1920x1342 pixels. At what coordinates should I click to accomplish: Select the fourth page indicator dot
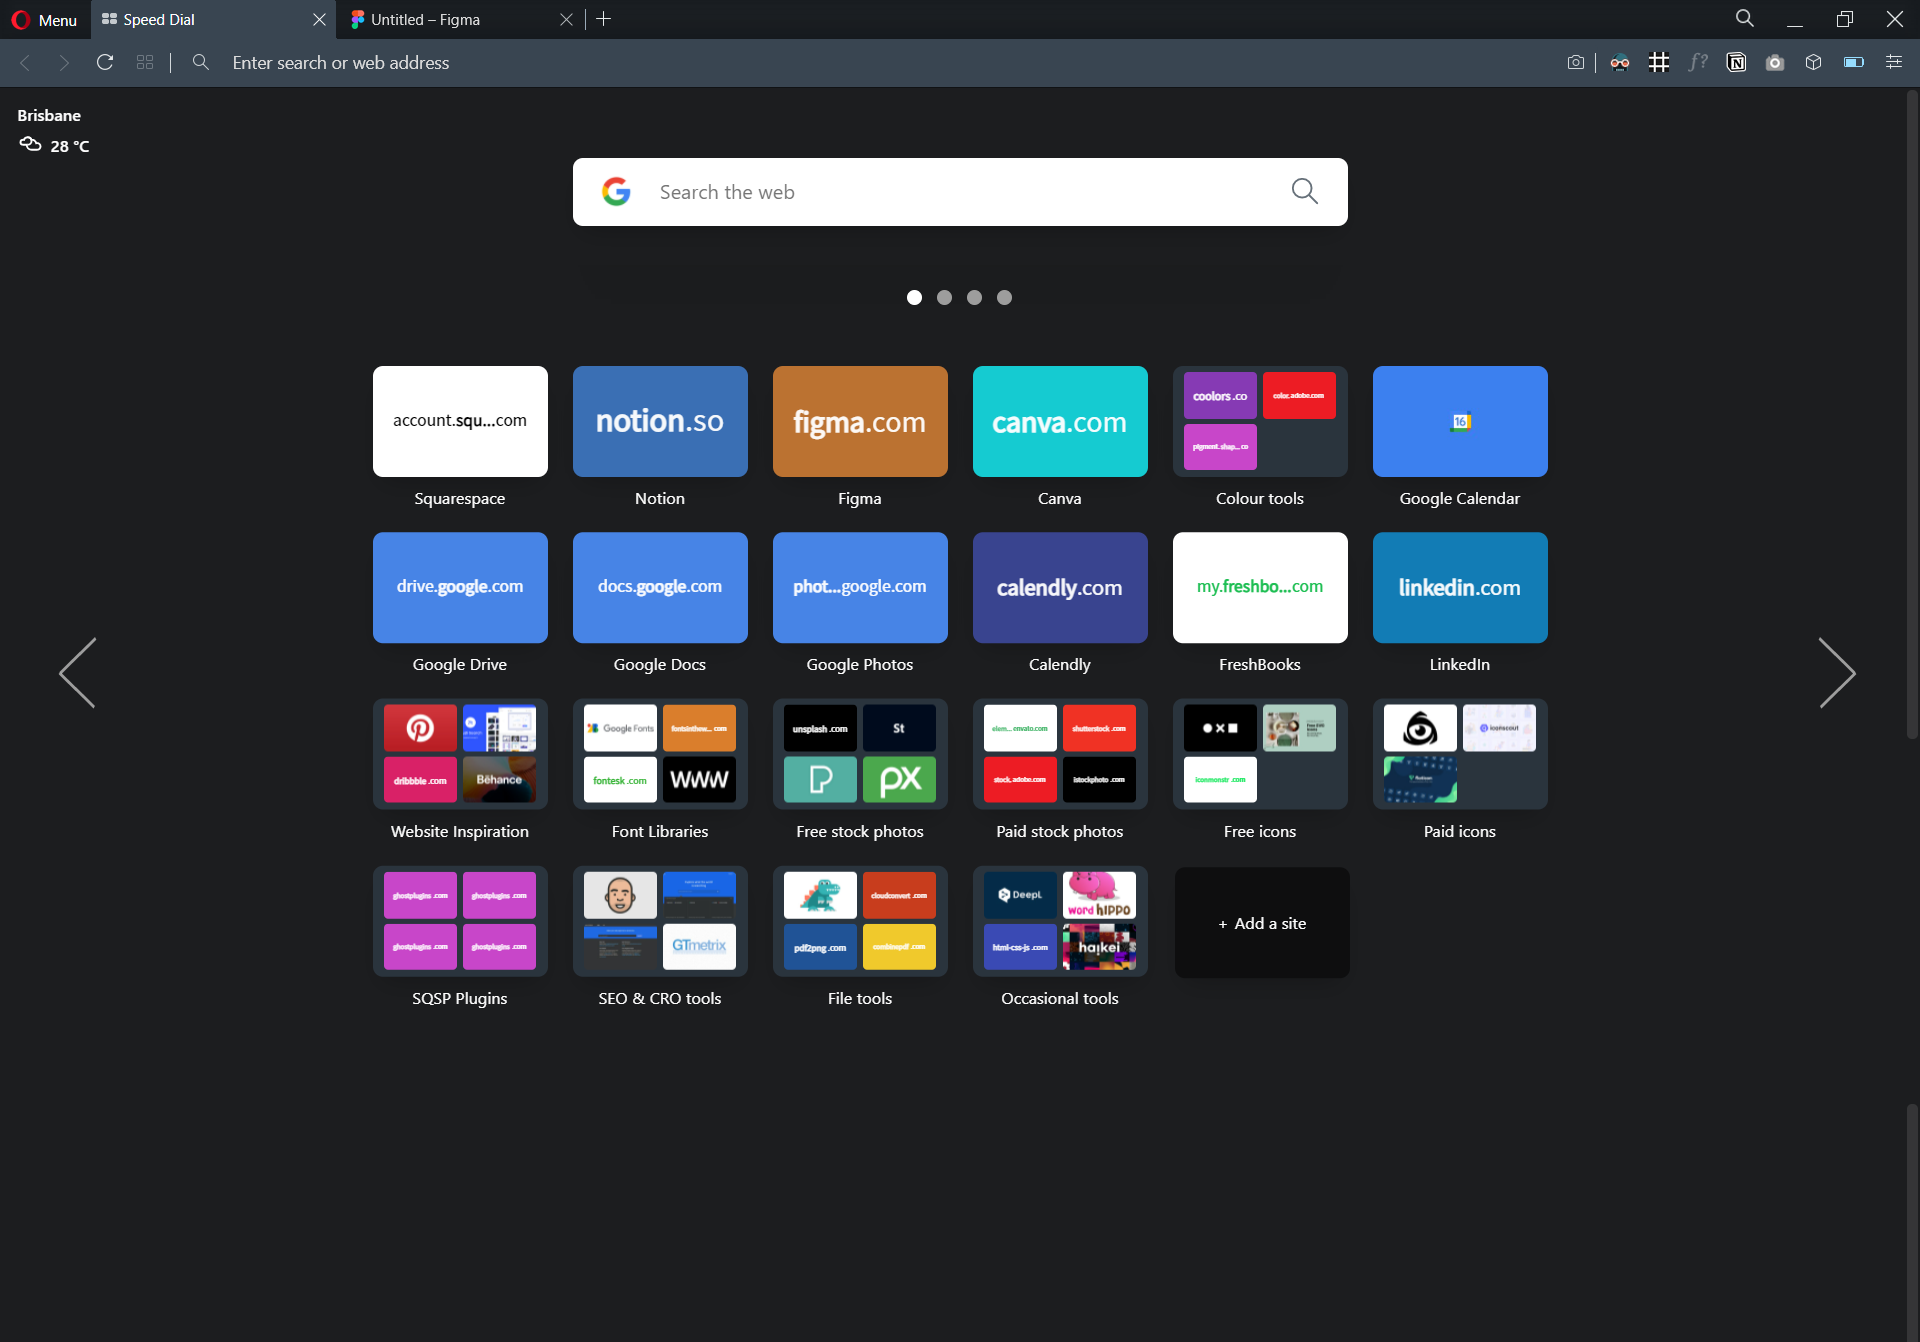click(x=1004, y=297)
